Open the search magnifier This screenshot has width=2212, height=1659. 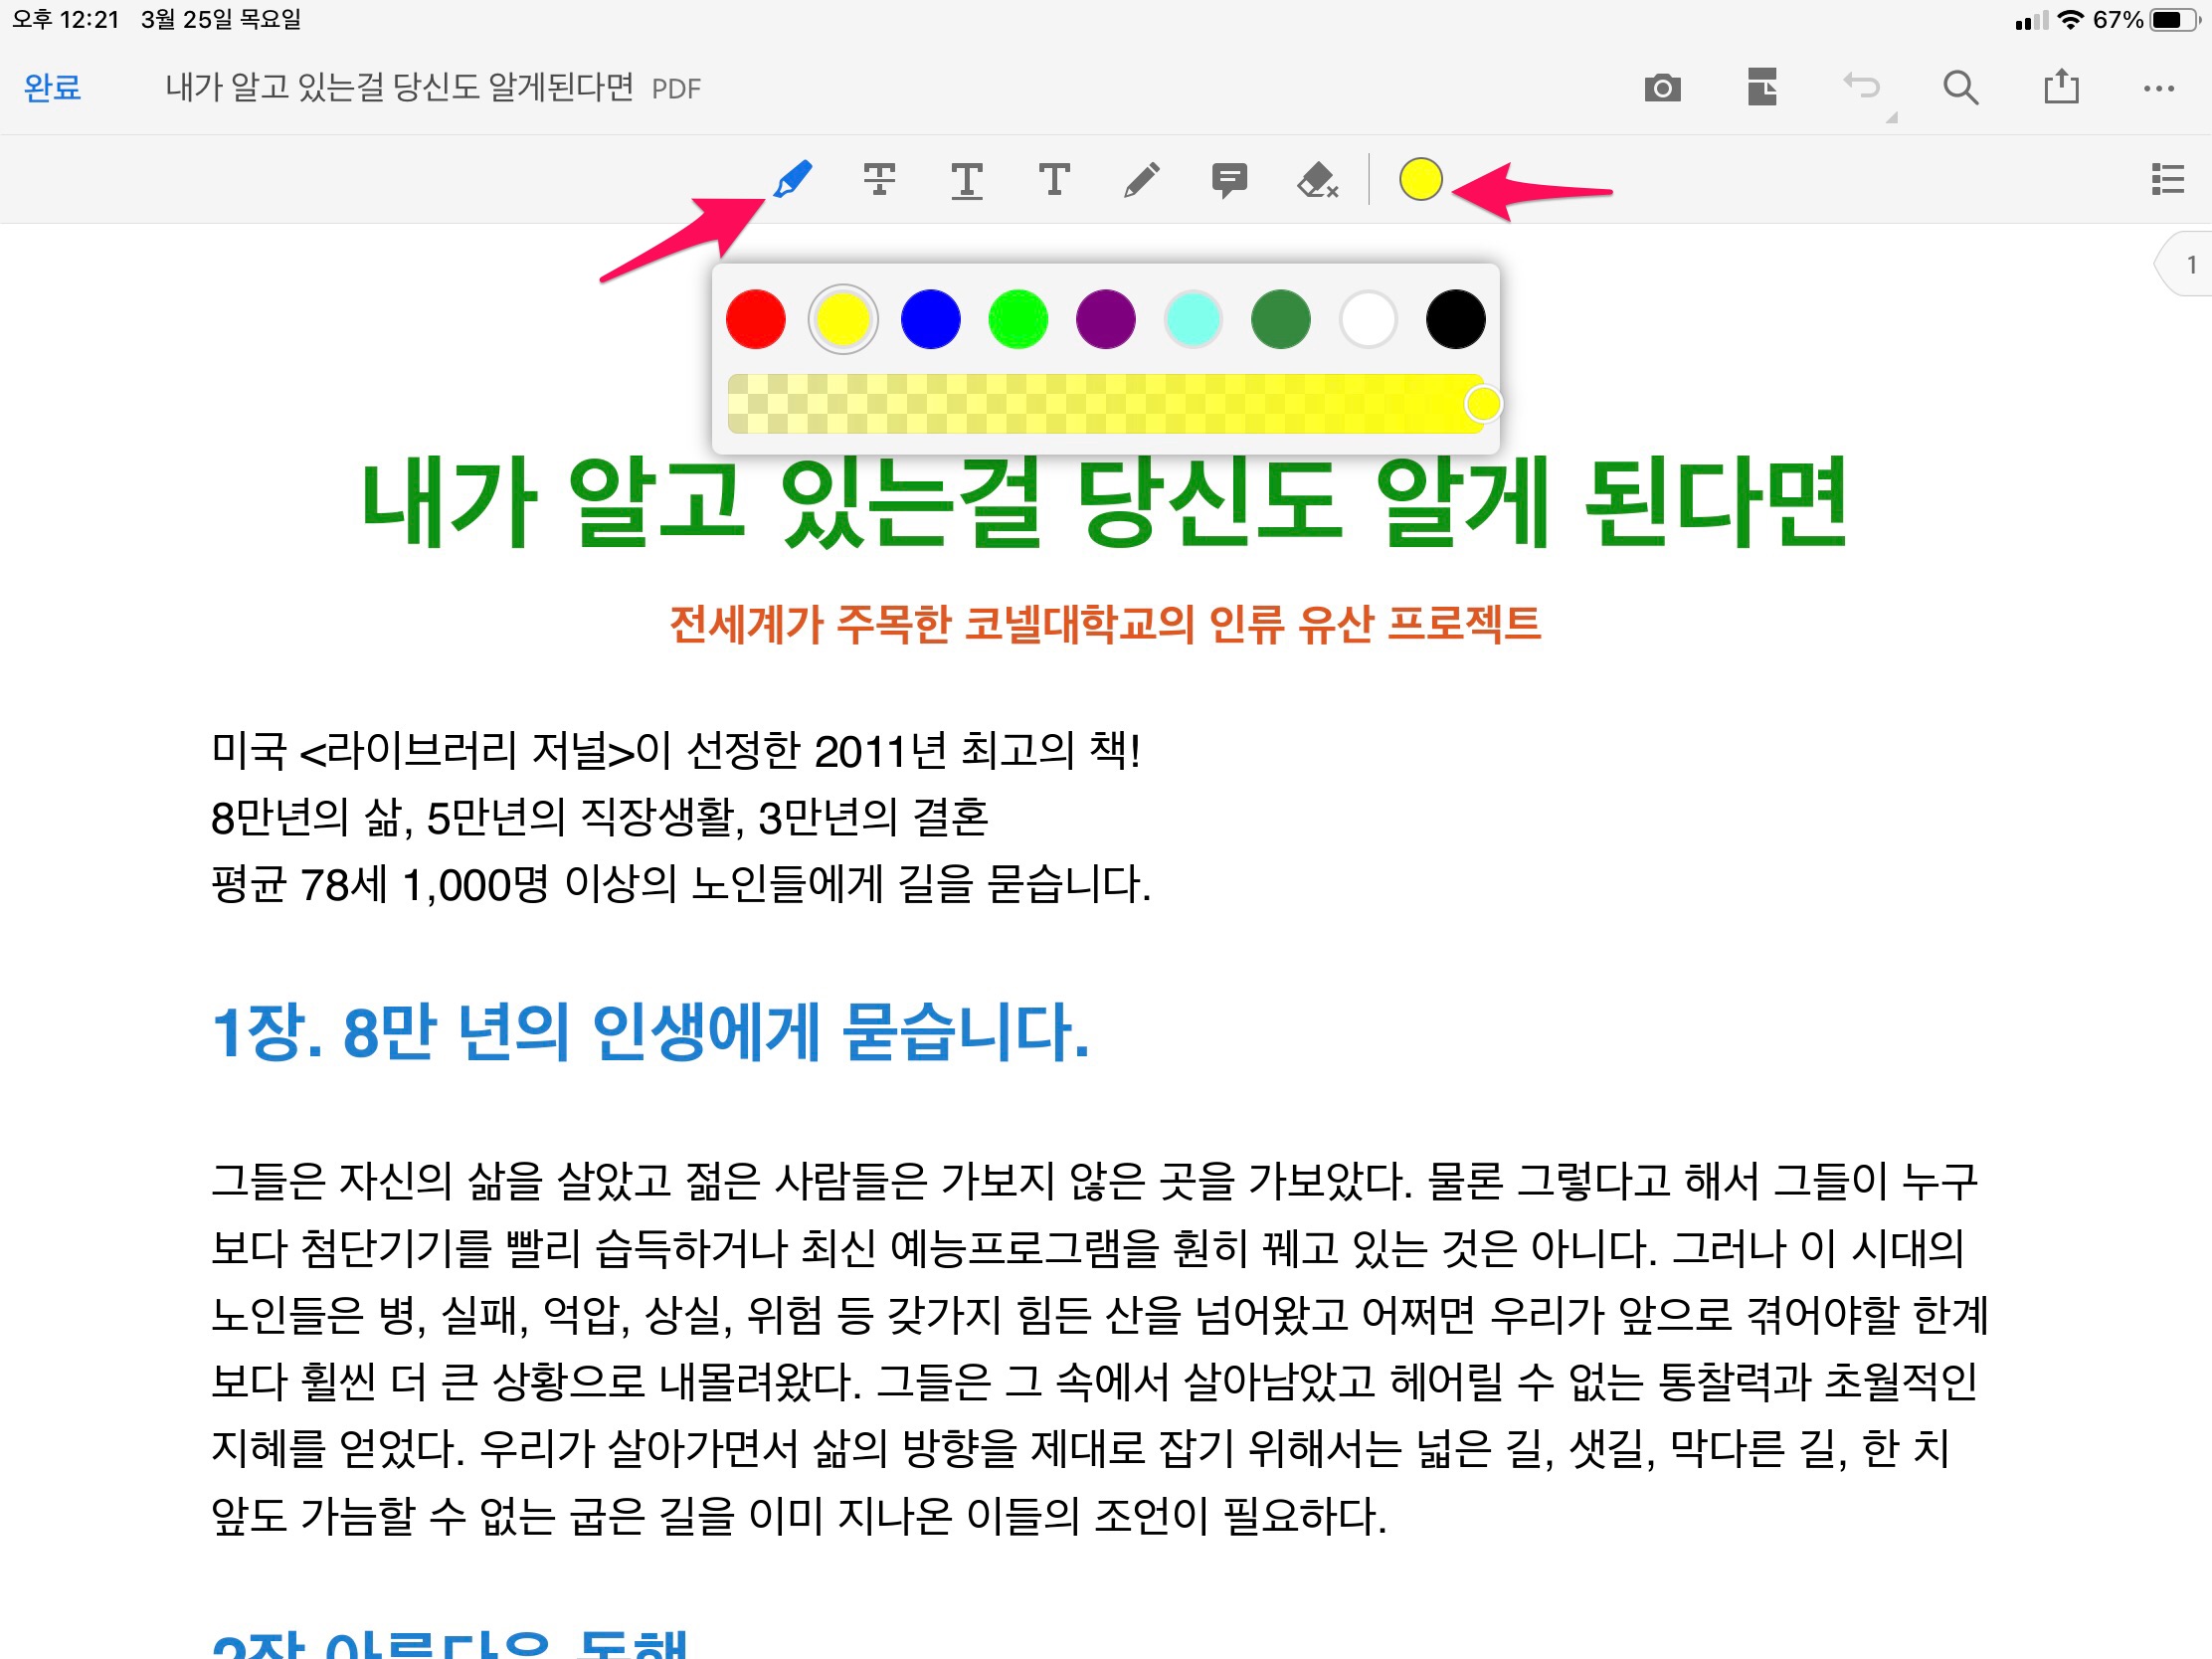[1960, 88]
